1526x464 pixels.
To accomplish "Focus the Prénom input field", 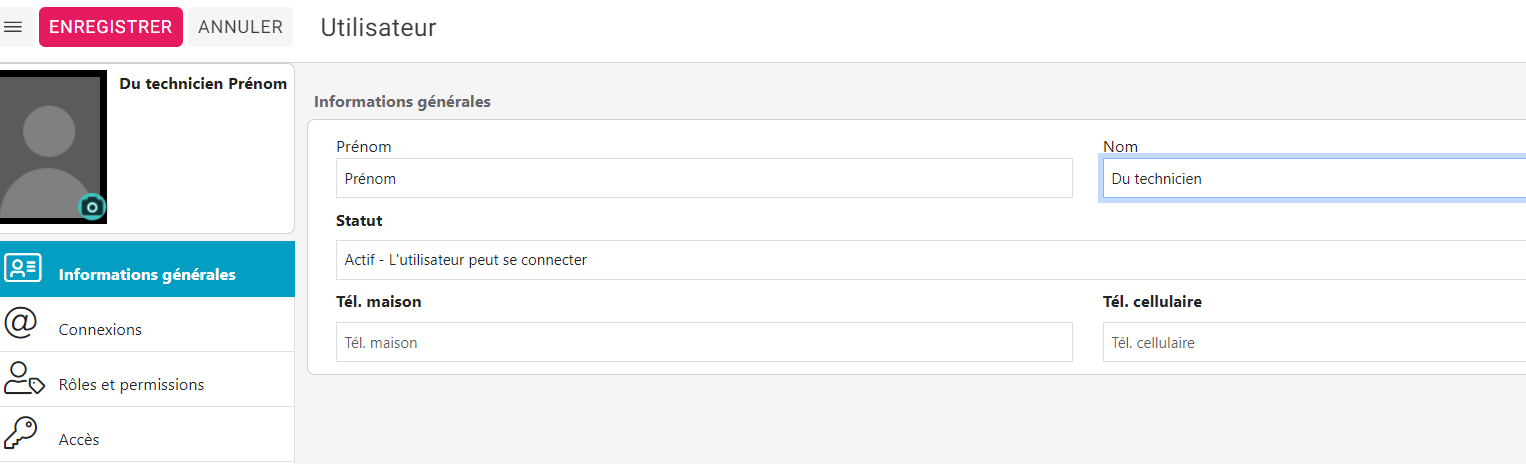I will [704, 179].
